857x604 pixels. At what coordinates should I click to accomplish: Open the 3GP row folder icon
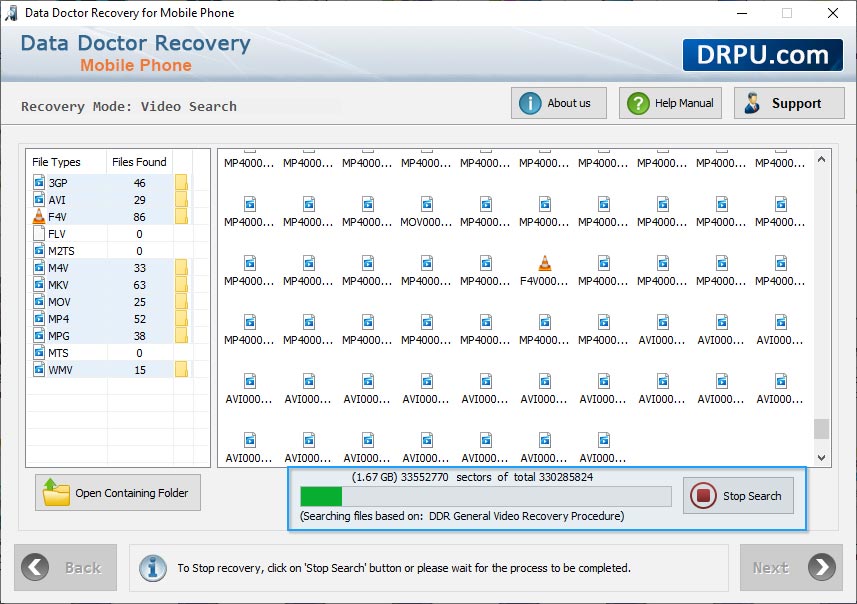tap(181, 183)
